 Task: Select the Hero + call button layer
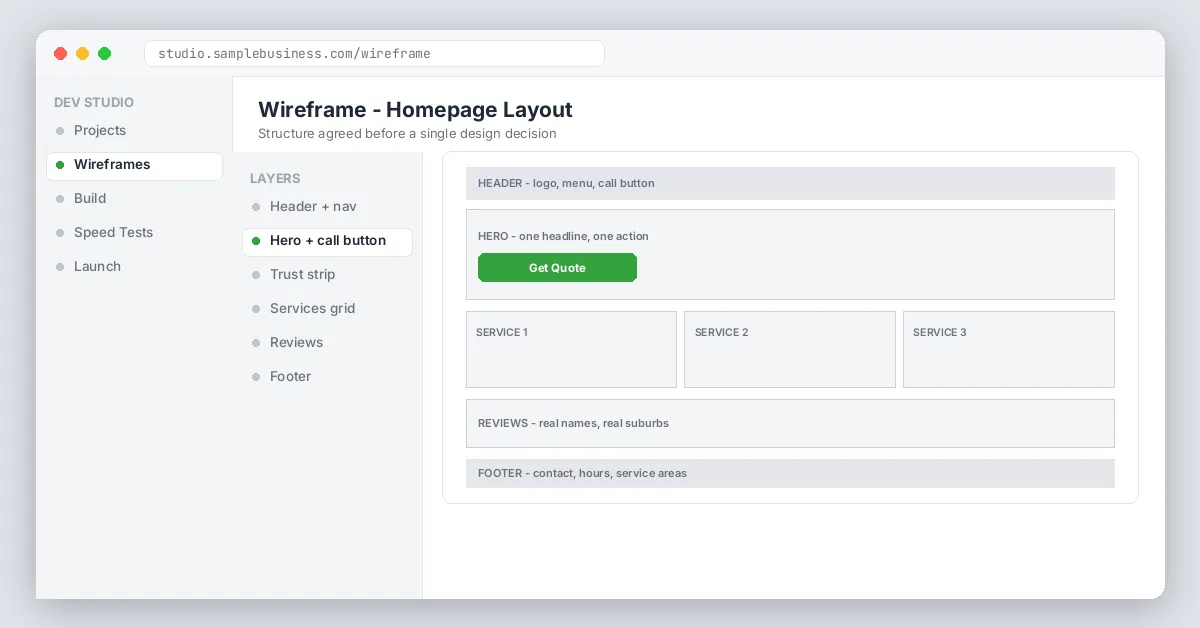point(327,240)
